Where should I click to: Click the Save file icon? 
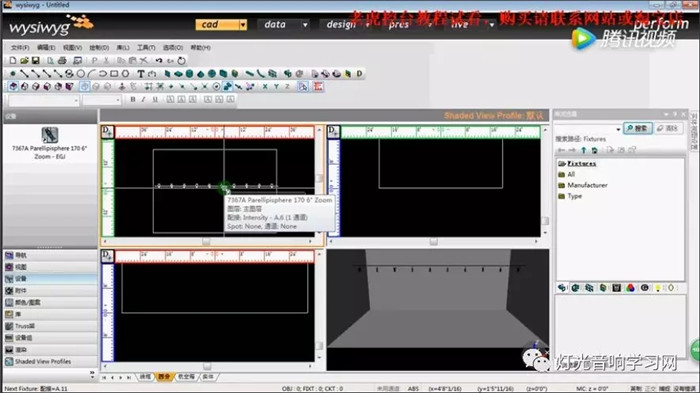[35, 60]
